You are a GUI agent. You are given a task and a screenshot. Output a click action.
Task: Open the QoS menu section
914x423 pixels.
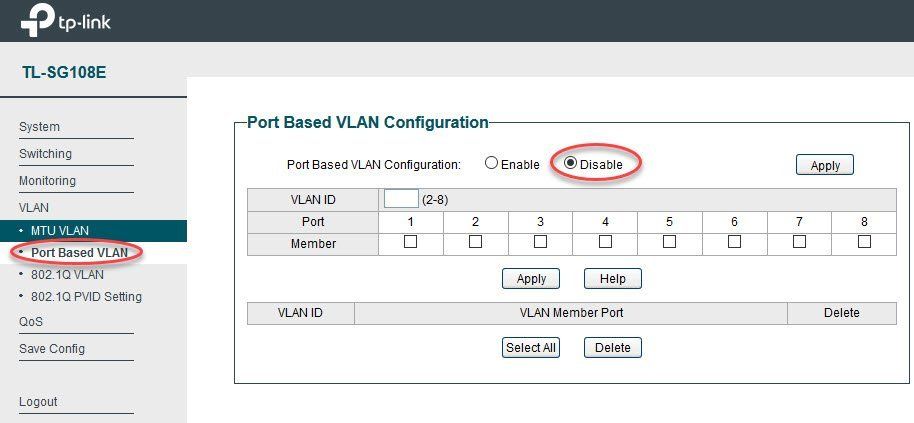tap(31, 322)
